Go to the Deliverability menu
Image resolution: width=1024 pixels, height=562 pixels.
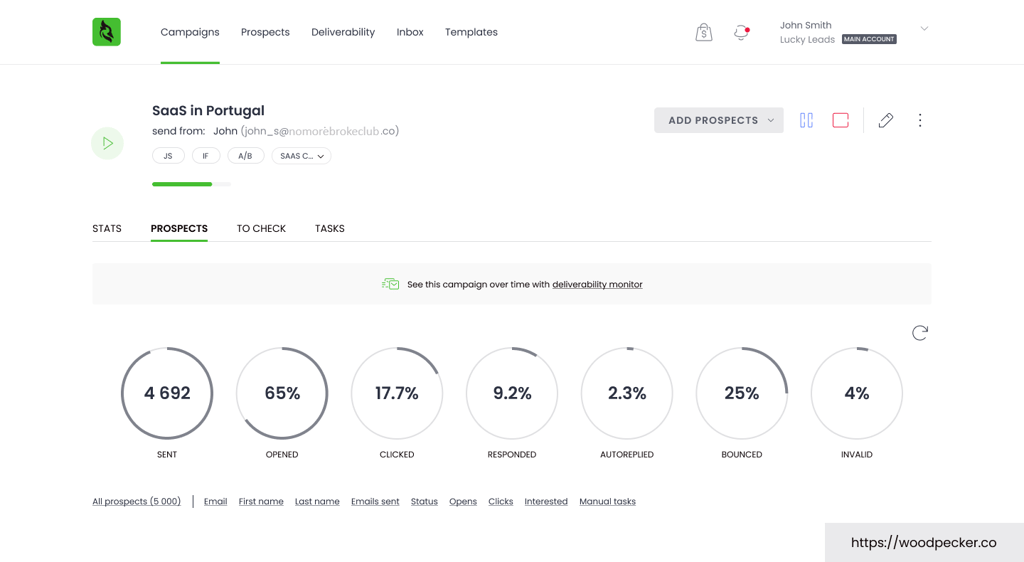point(343,32)
